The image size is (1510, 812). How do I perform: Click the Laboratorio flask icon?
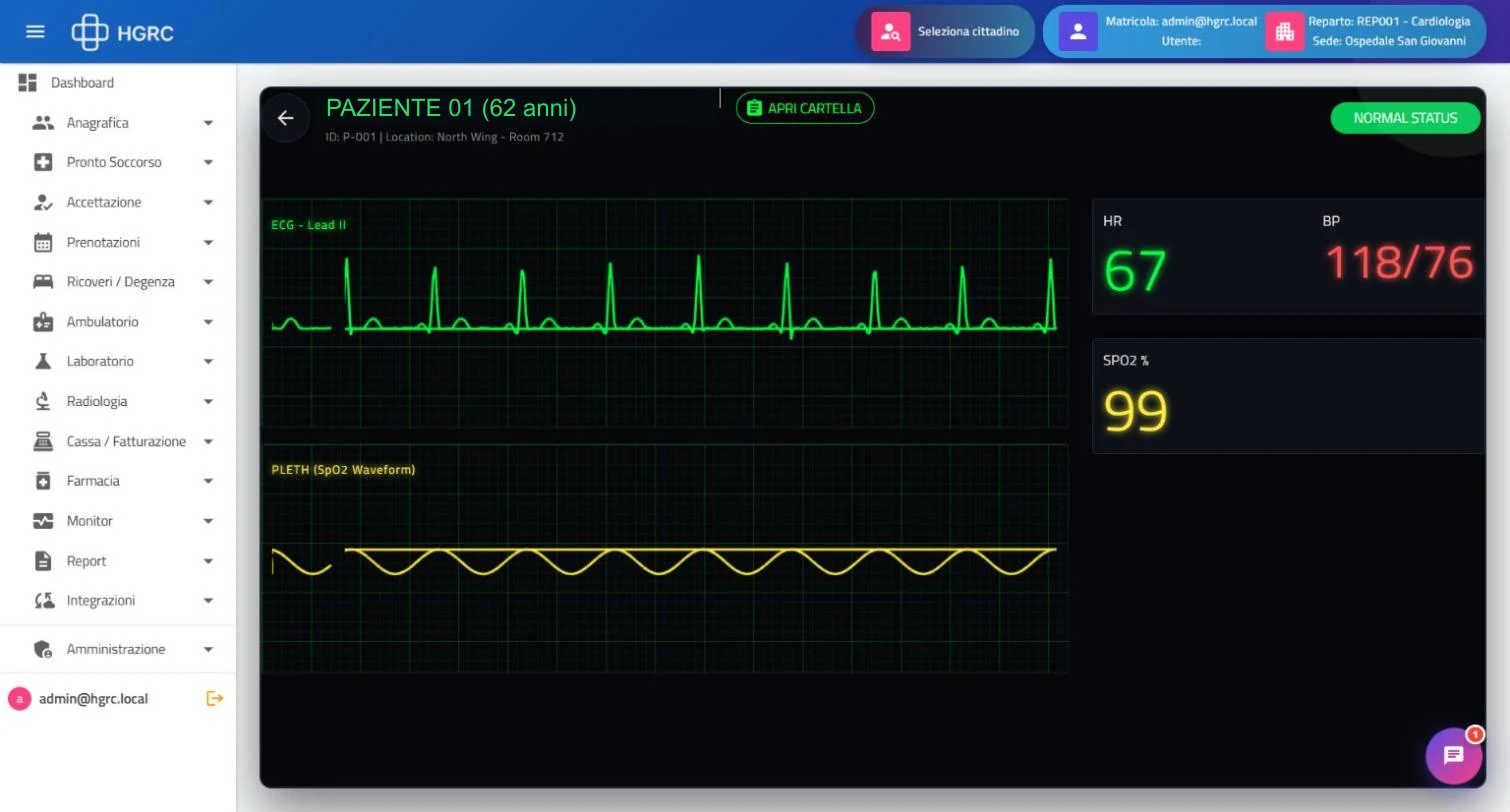43,361
